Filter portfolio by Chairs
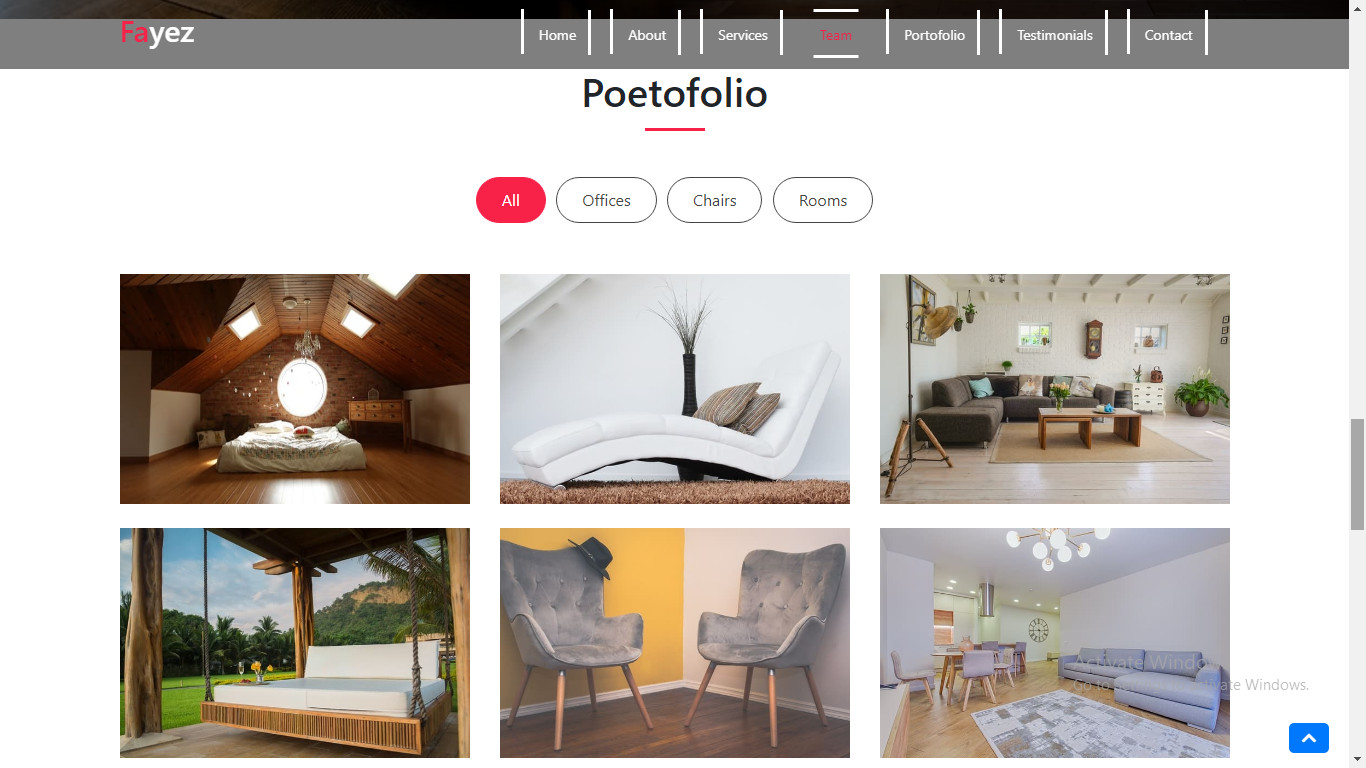Image resolution: width=1366 pixels, height=768 pixels. pos(714,200)
